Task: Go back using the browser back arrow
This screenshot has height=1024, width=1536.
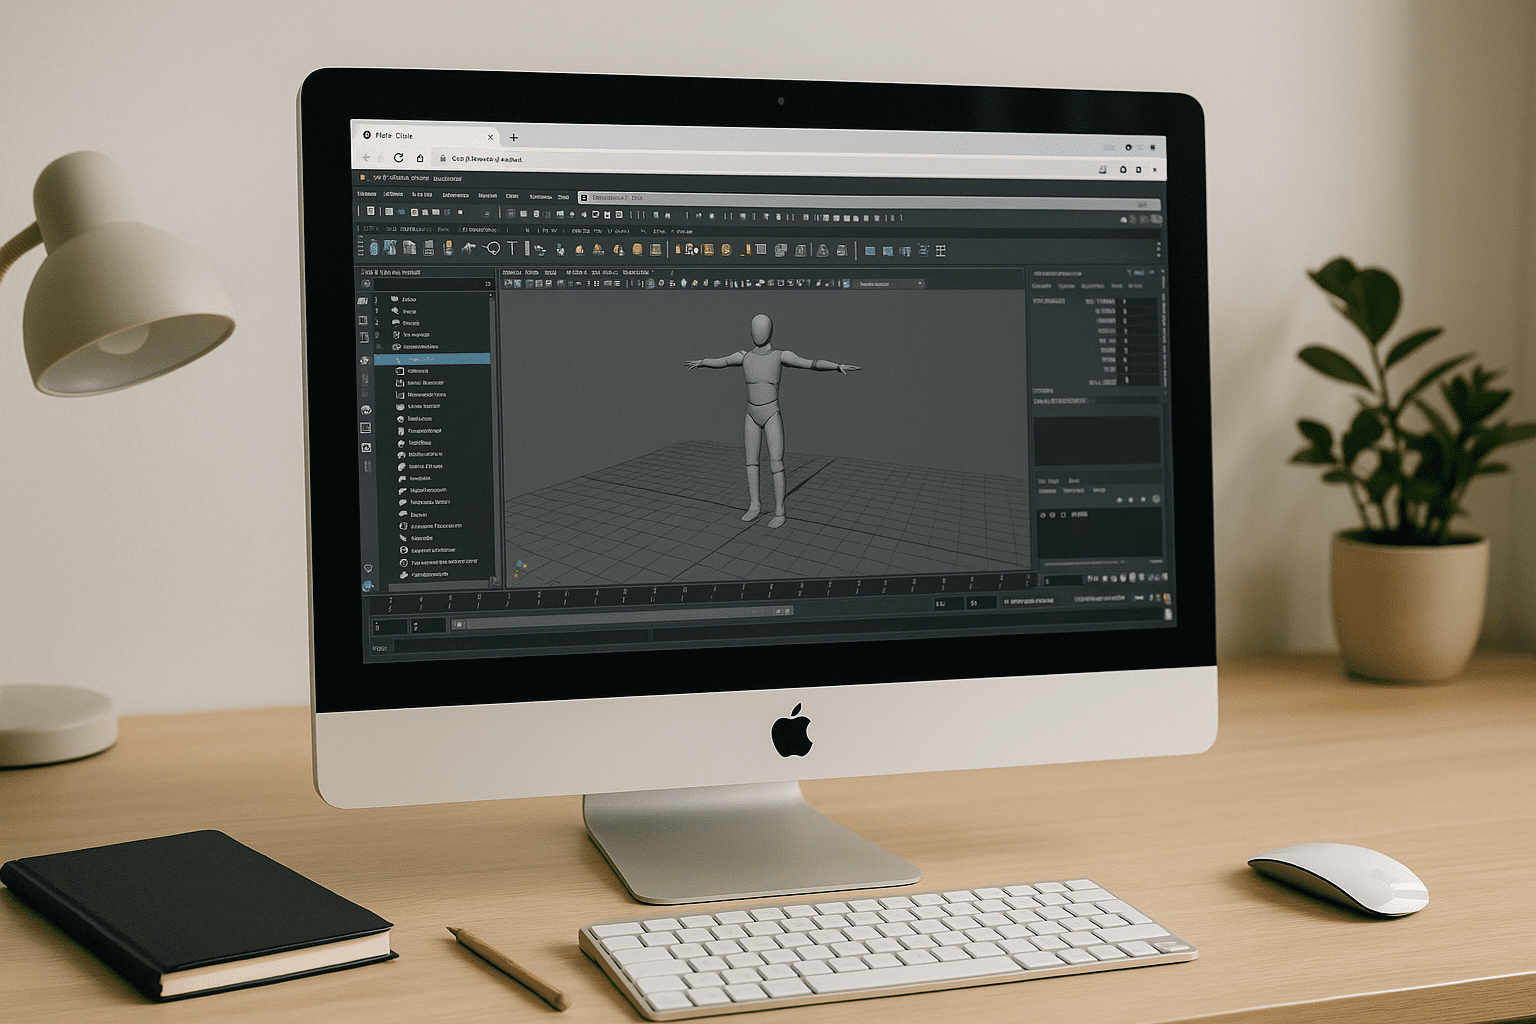Action: click(x=366, y=158)
